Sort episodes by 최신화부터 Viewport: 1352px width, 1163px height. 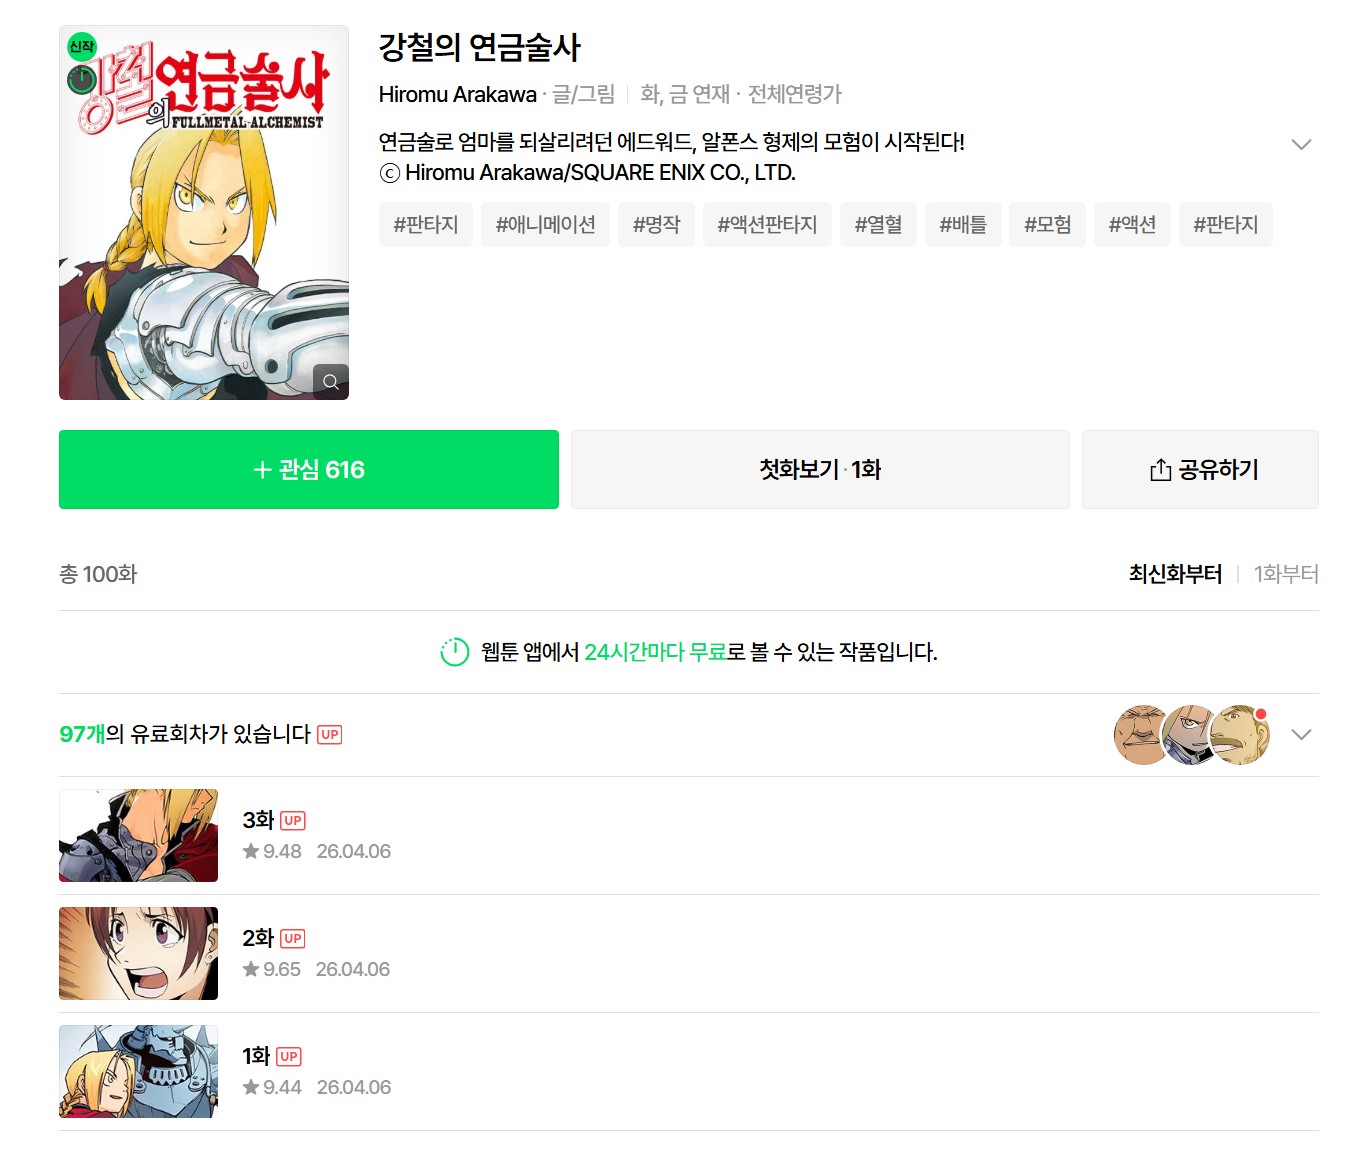1175,574
